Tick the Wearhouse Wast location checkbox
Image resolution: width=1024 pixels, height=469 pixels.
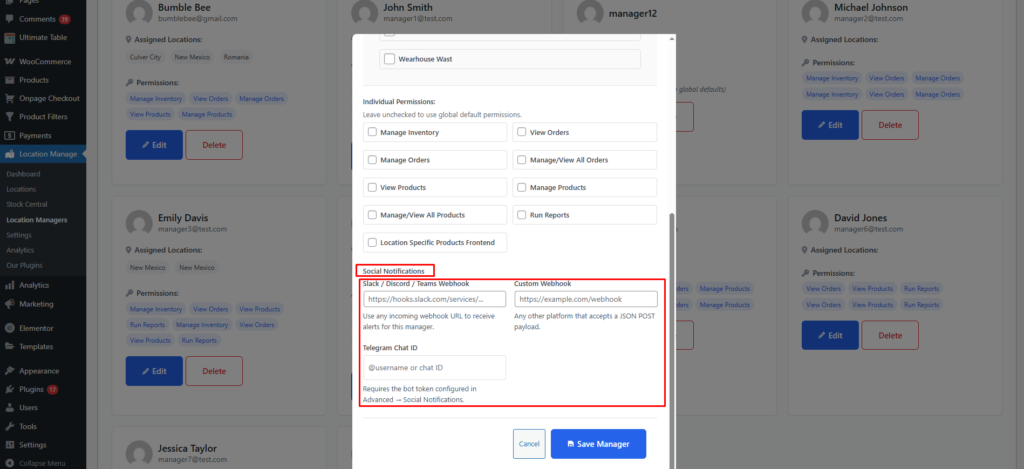click(390, 59)
